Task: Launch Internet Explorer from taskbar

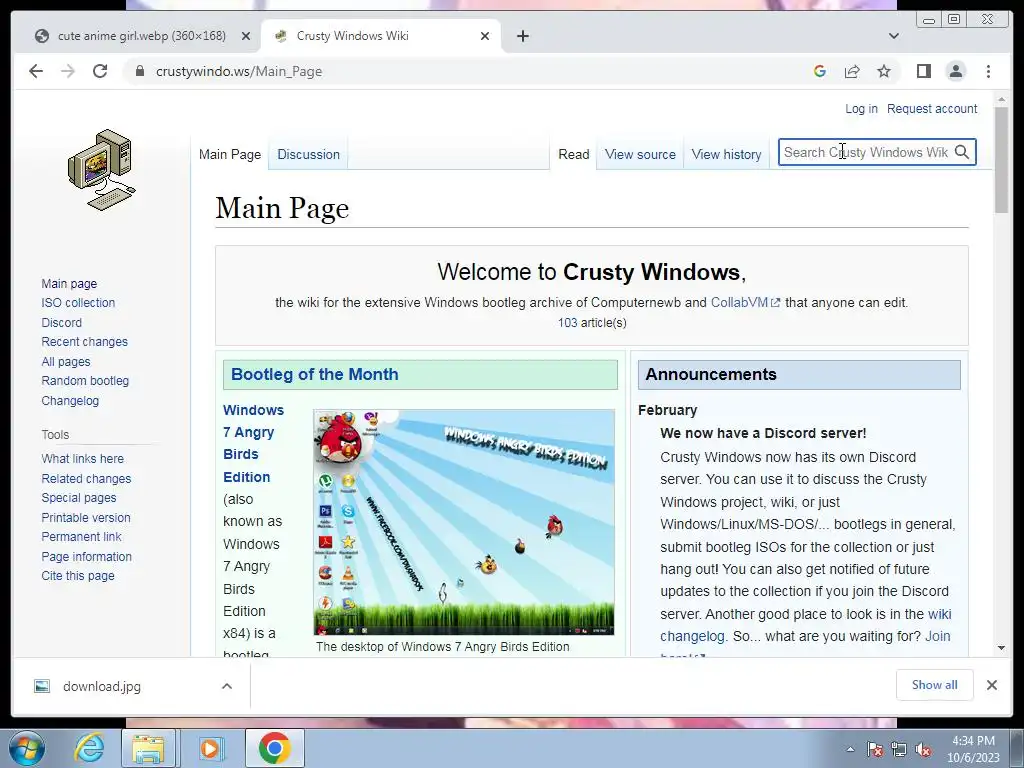Action: click(x=89, y=748)
